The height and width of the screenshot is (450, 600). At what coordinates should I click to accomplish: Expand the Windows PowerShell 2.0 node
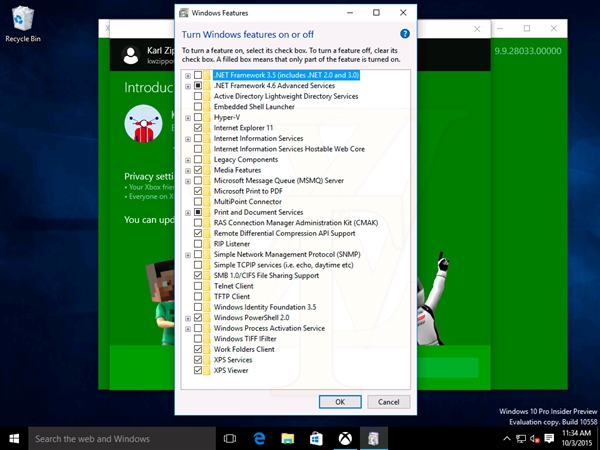[188, 317]
